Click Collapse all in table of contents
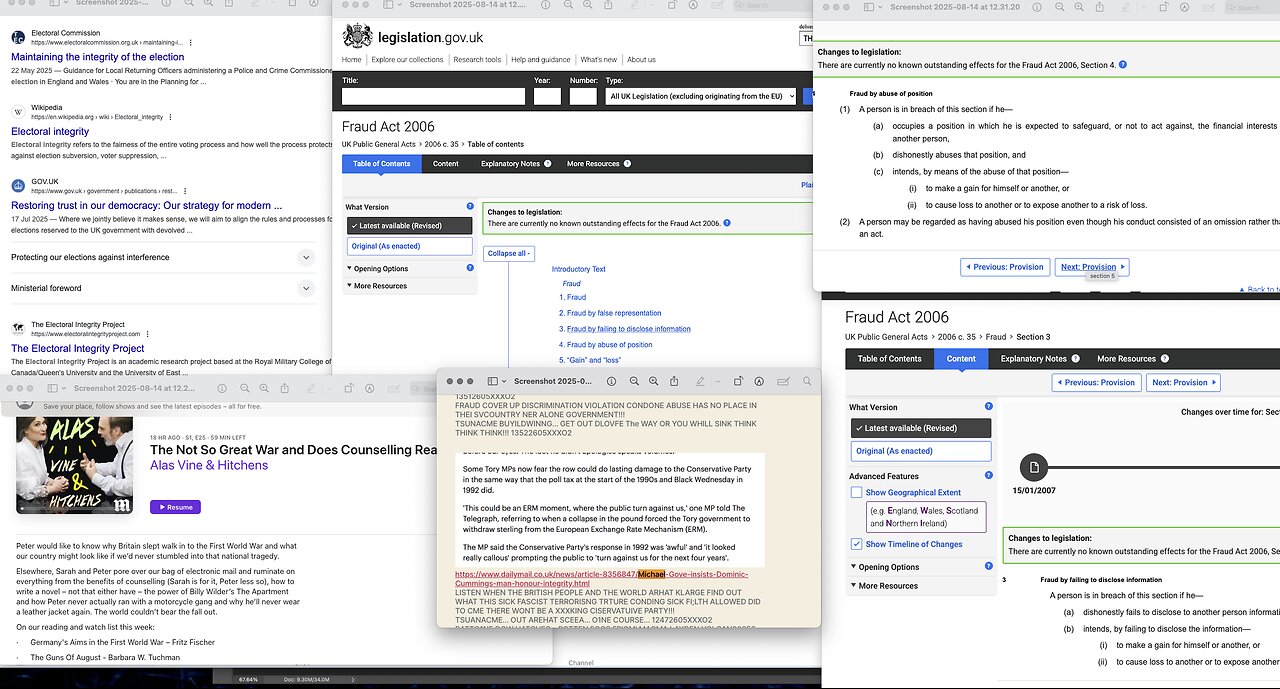The height and width of the screenshot is (689, 1280). click(x=510, y=253)
